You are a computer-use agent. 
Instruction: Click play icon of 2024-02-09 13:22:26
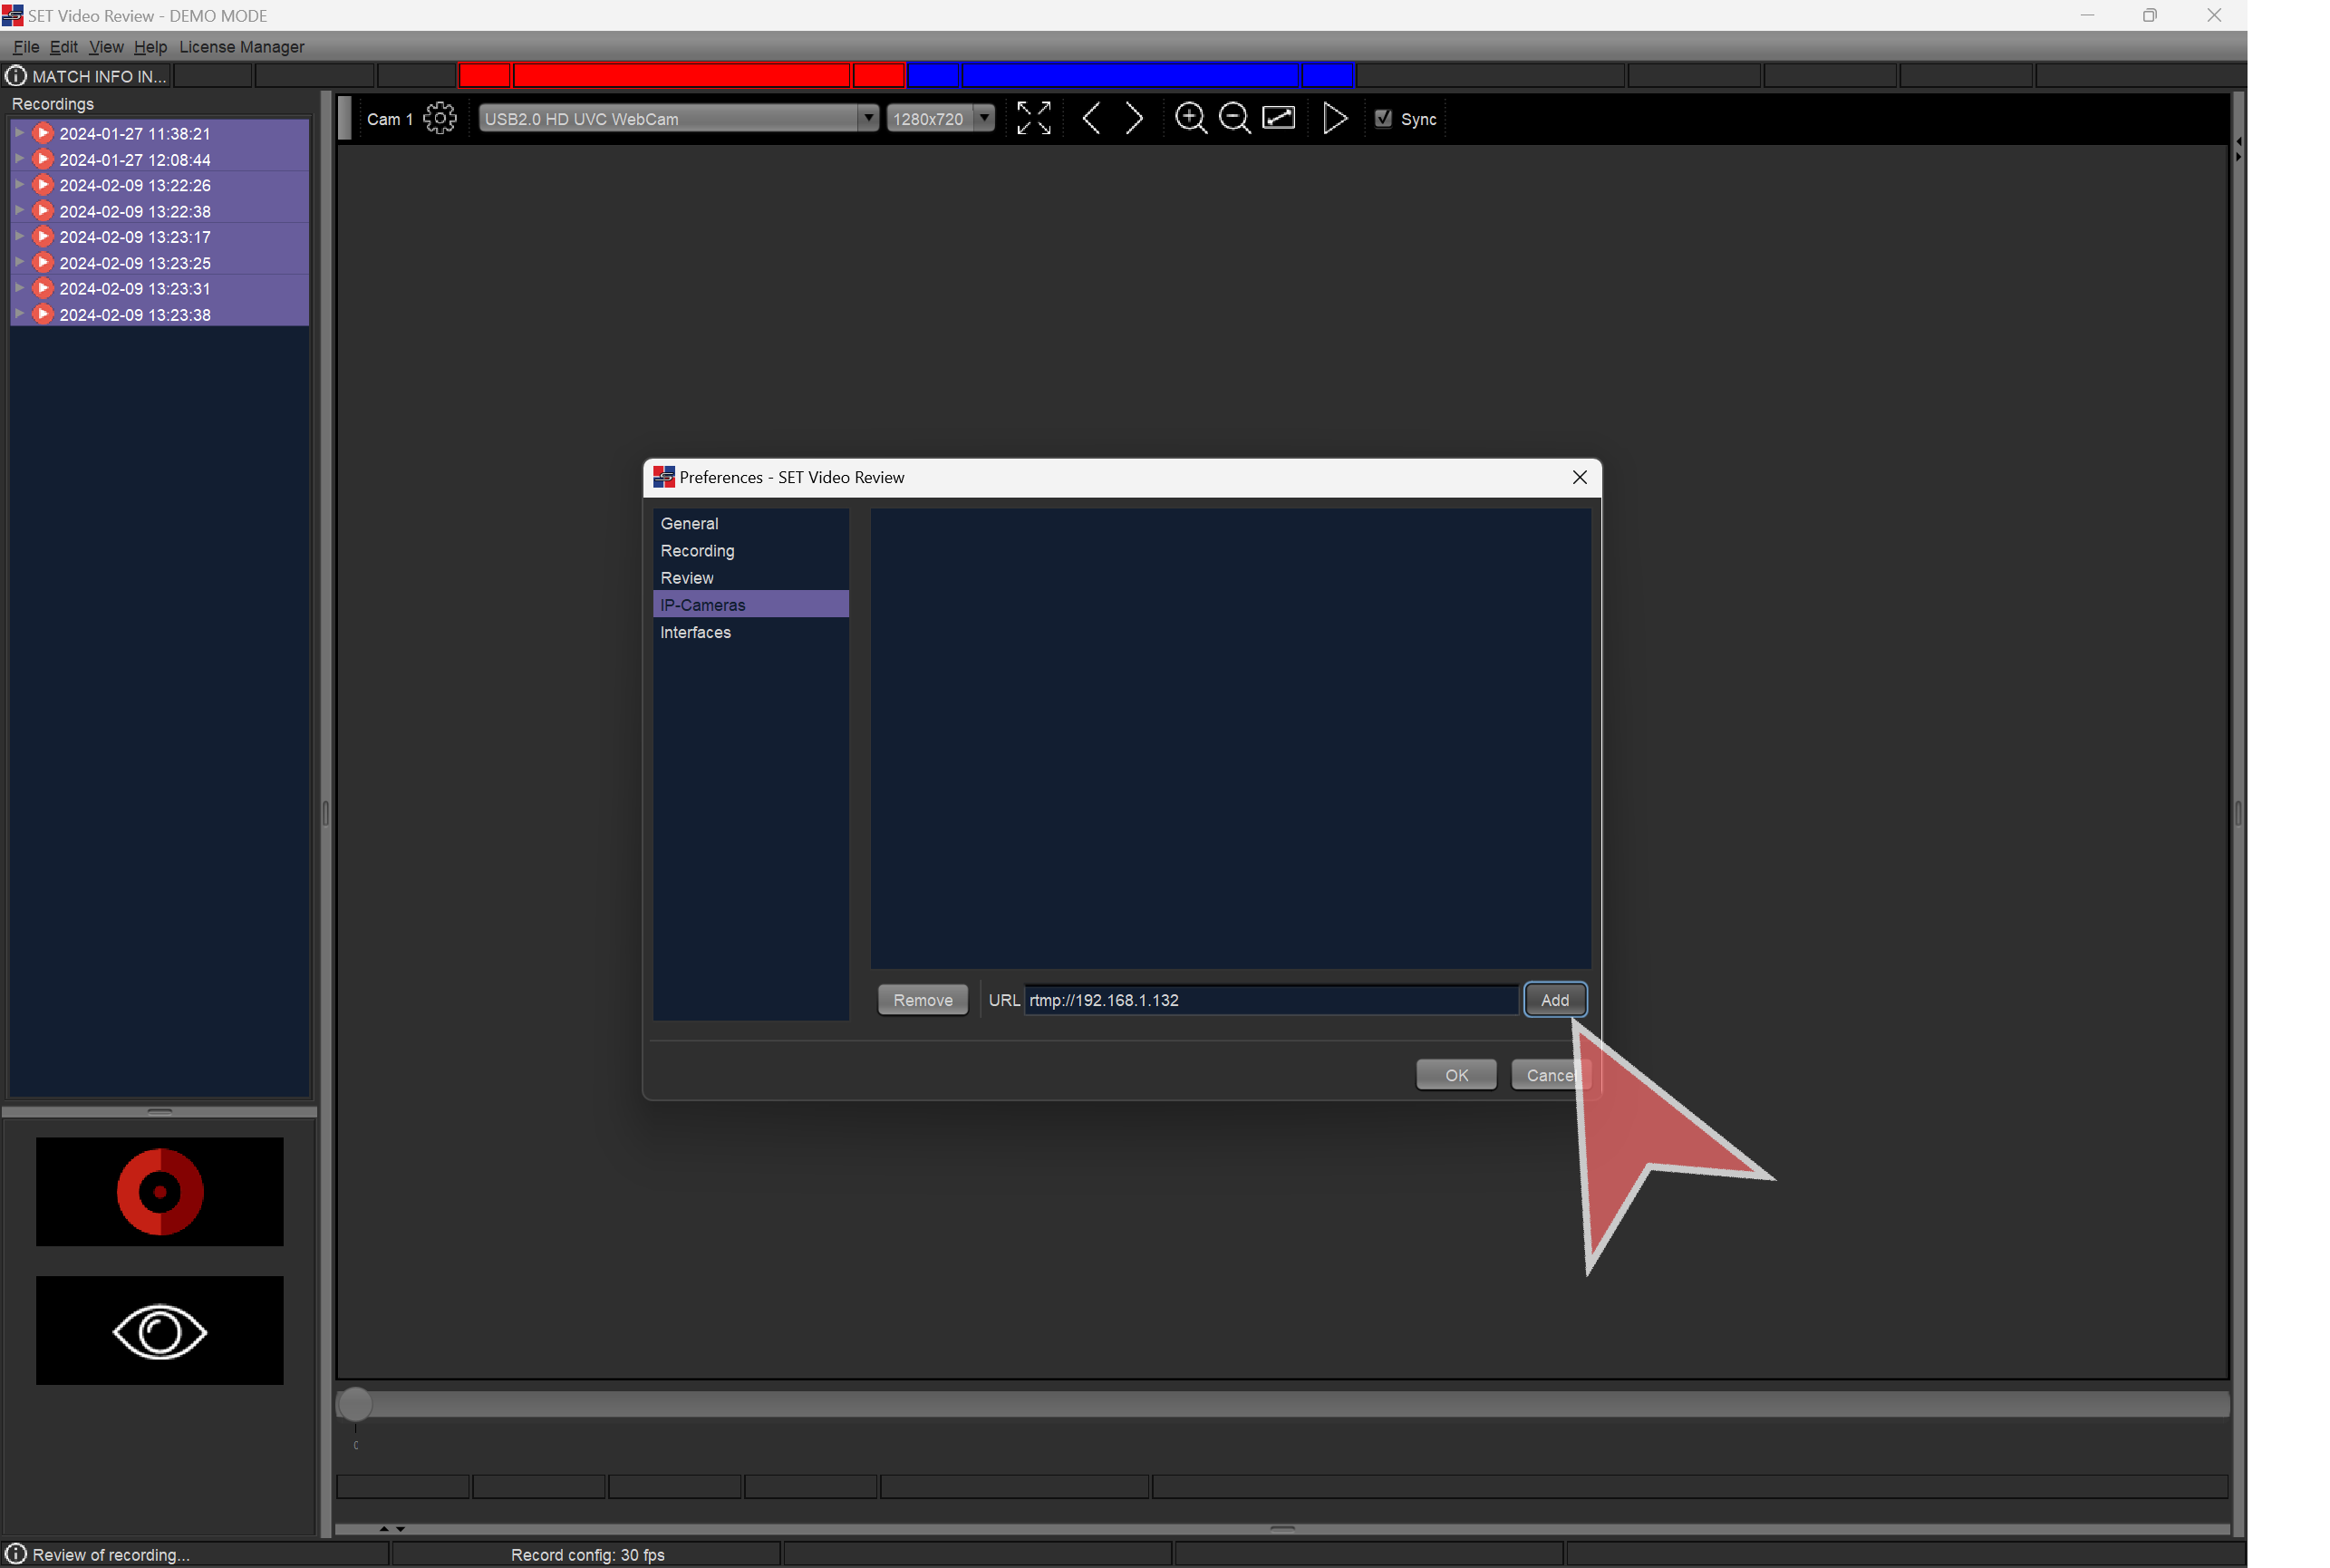coord(43,185)
